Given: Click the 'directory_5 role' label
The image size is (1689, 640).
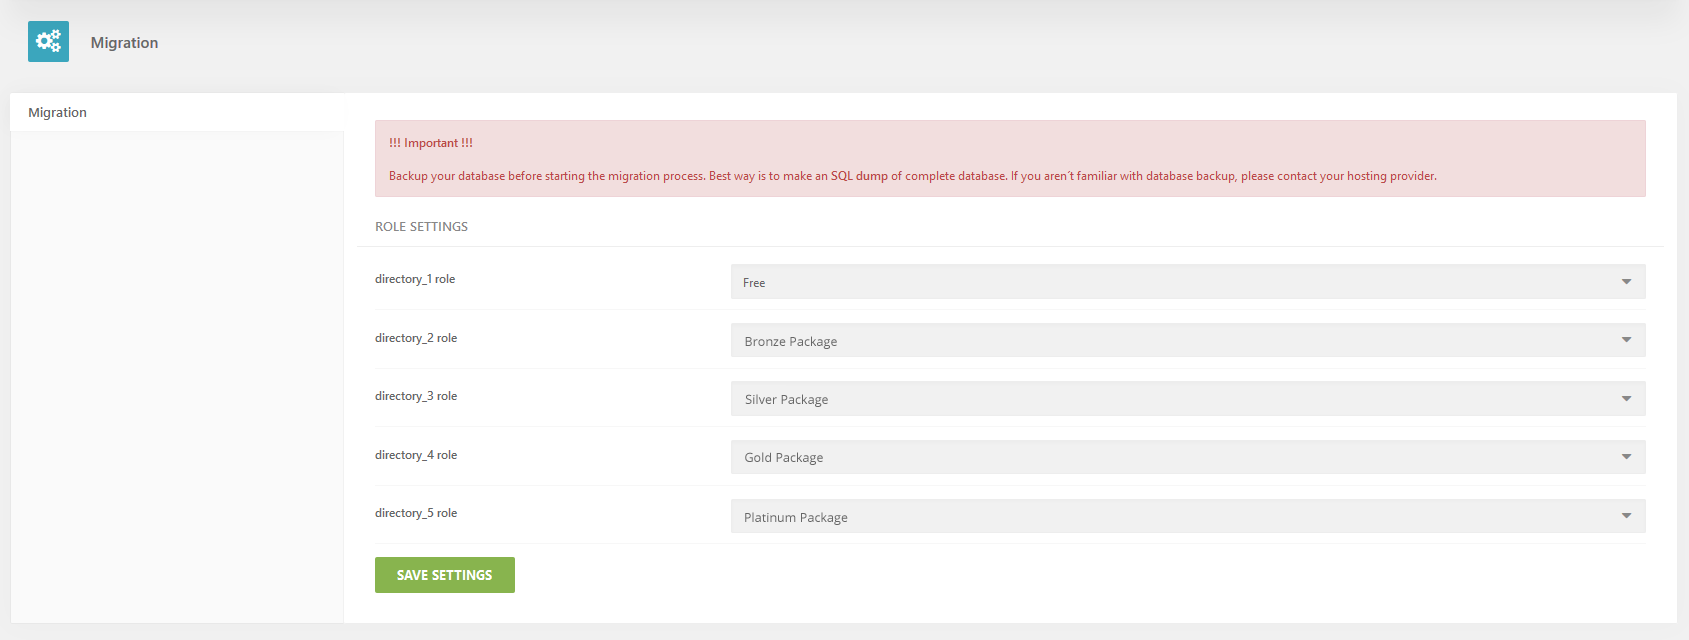Looking at the screenshot, I should pos(416,513).
